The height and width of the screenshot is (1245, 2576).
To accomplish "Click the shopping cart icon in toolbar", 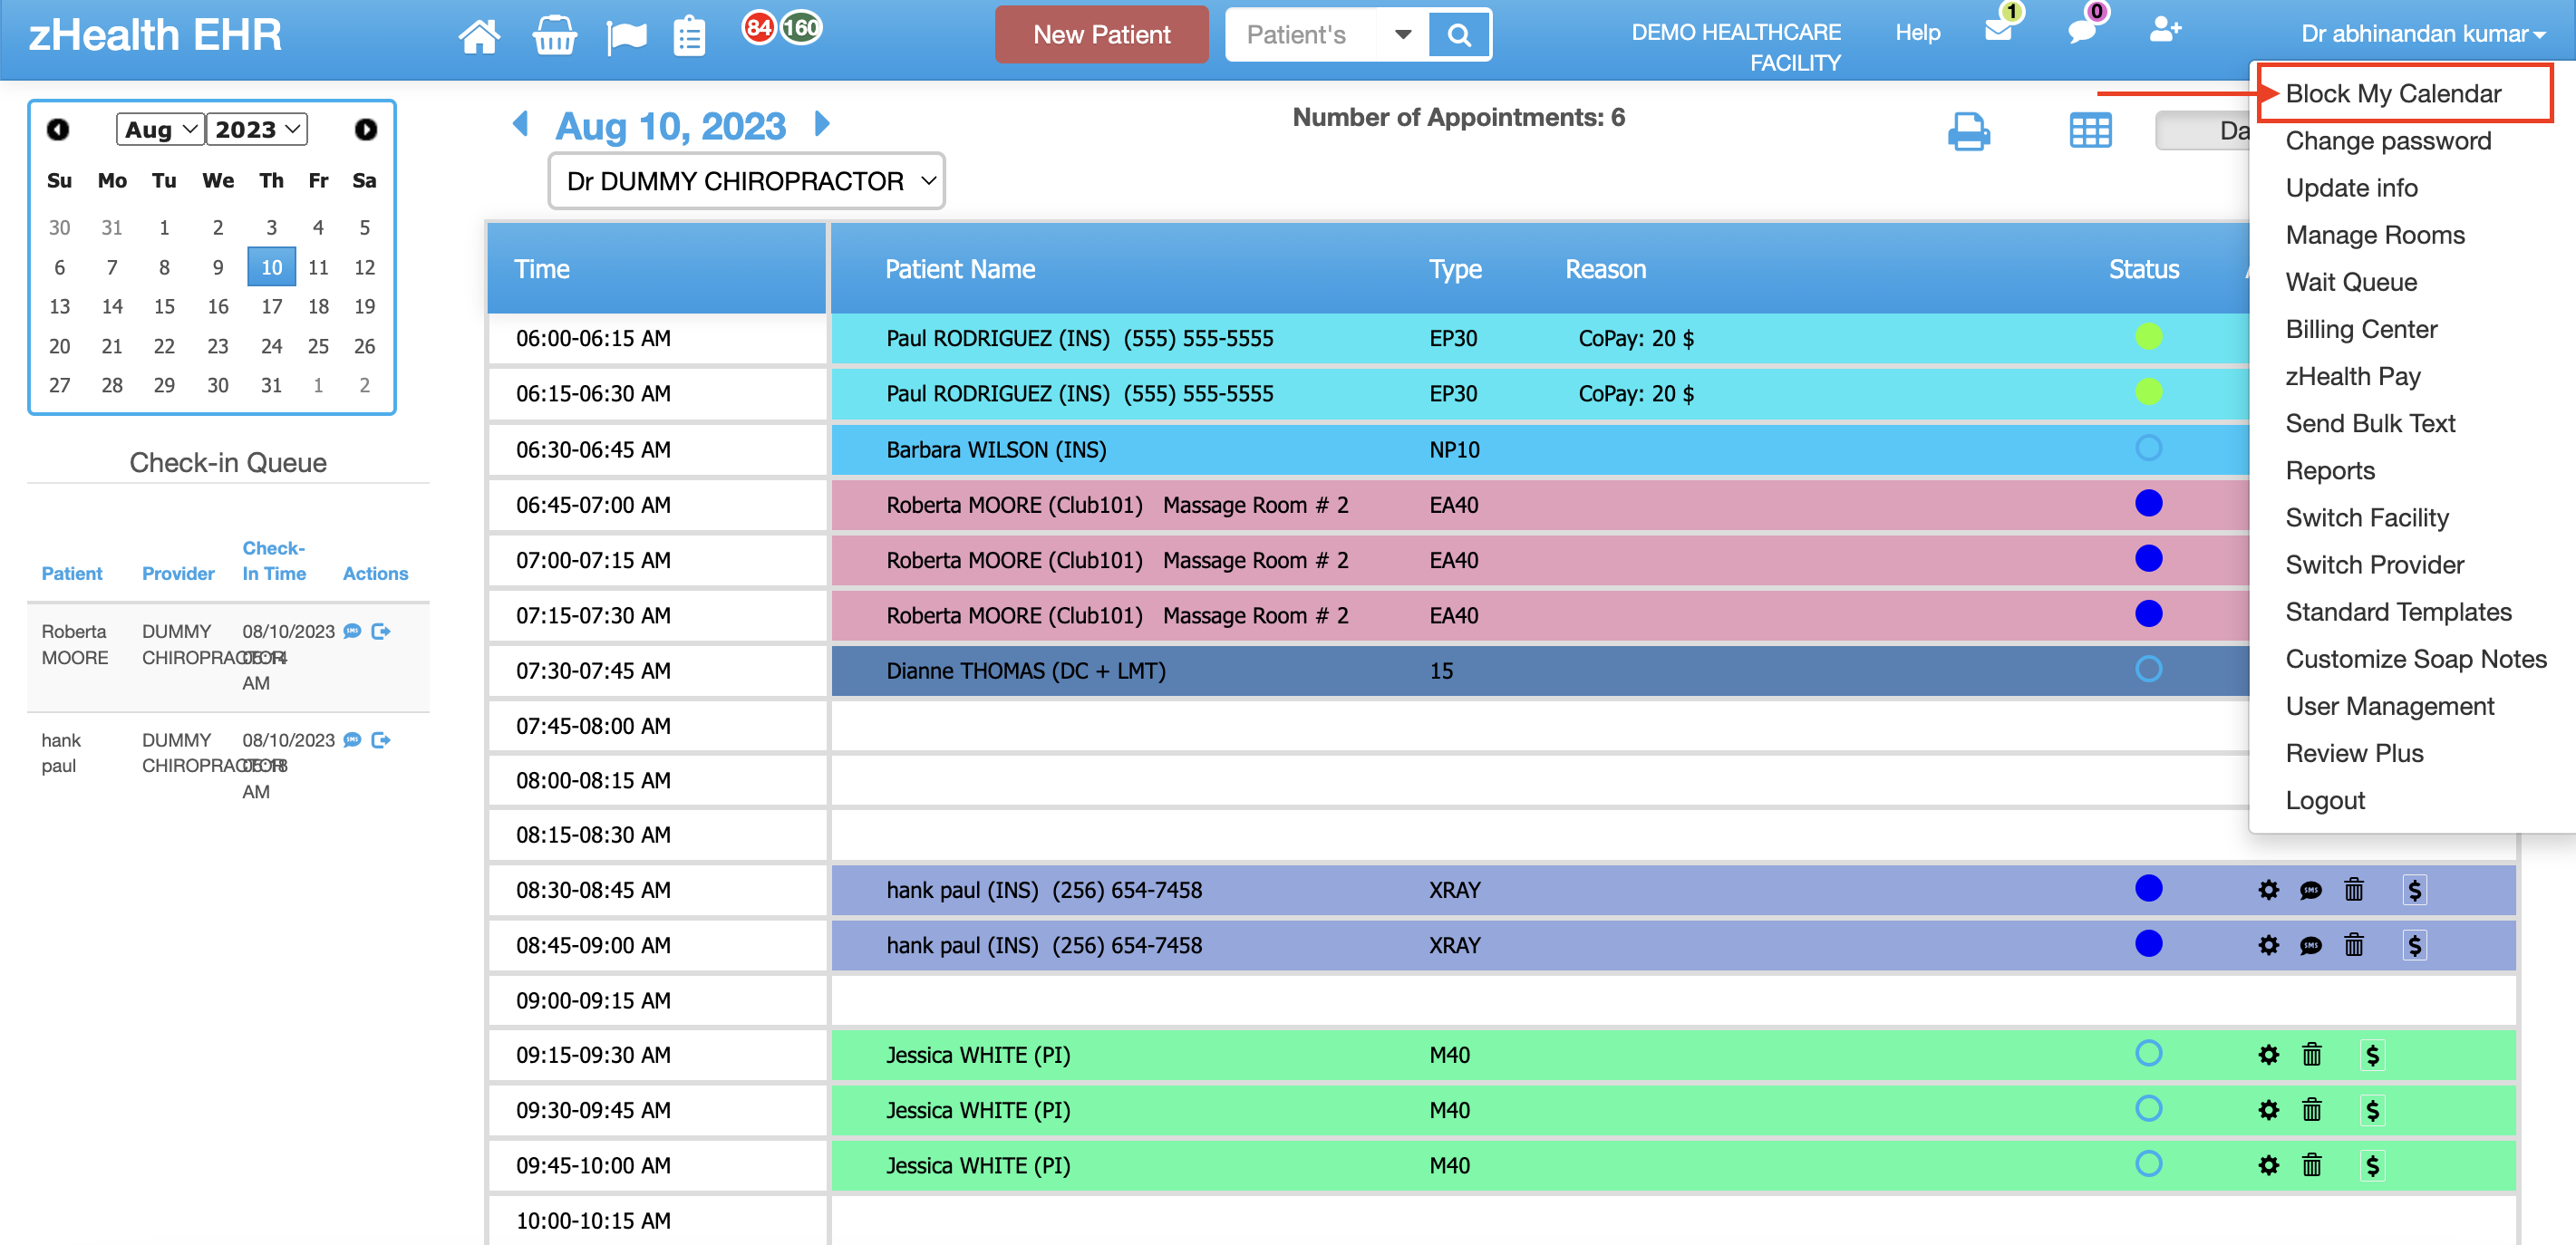I will [x=554, y=34].
